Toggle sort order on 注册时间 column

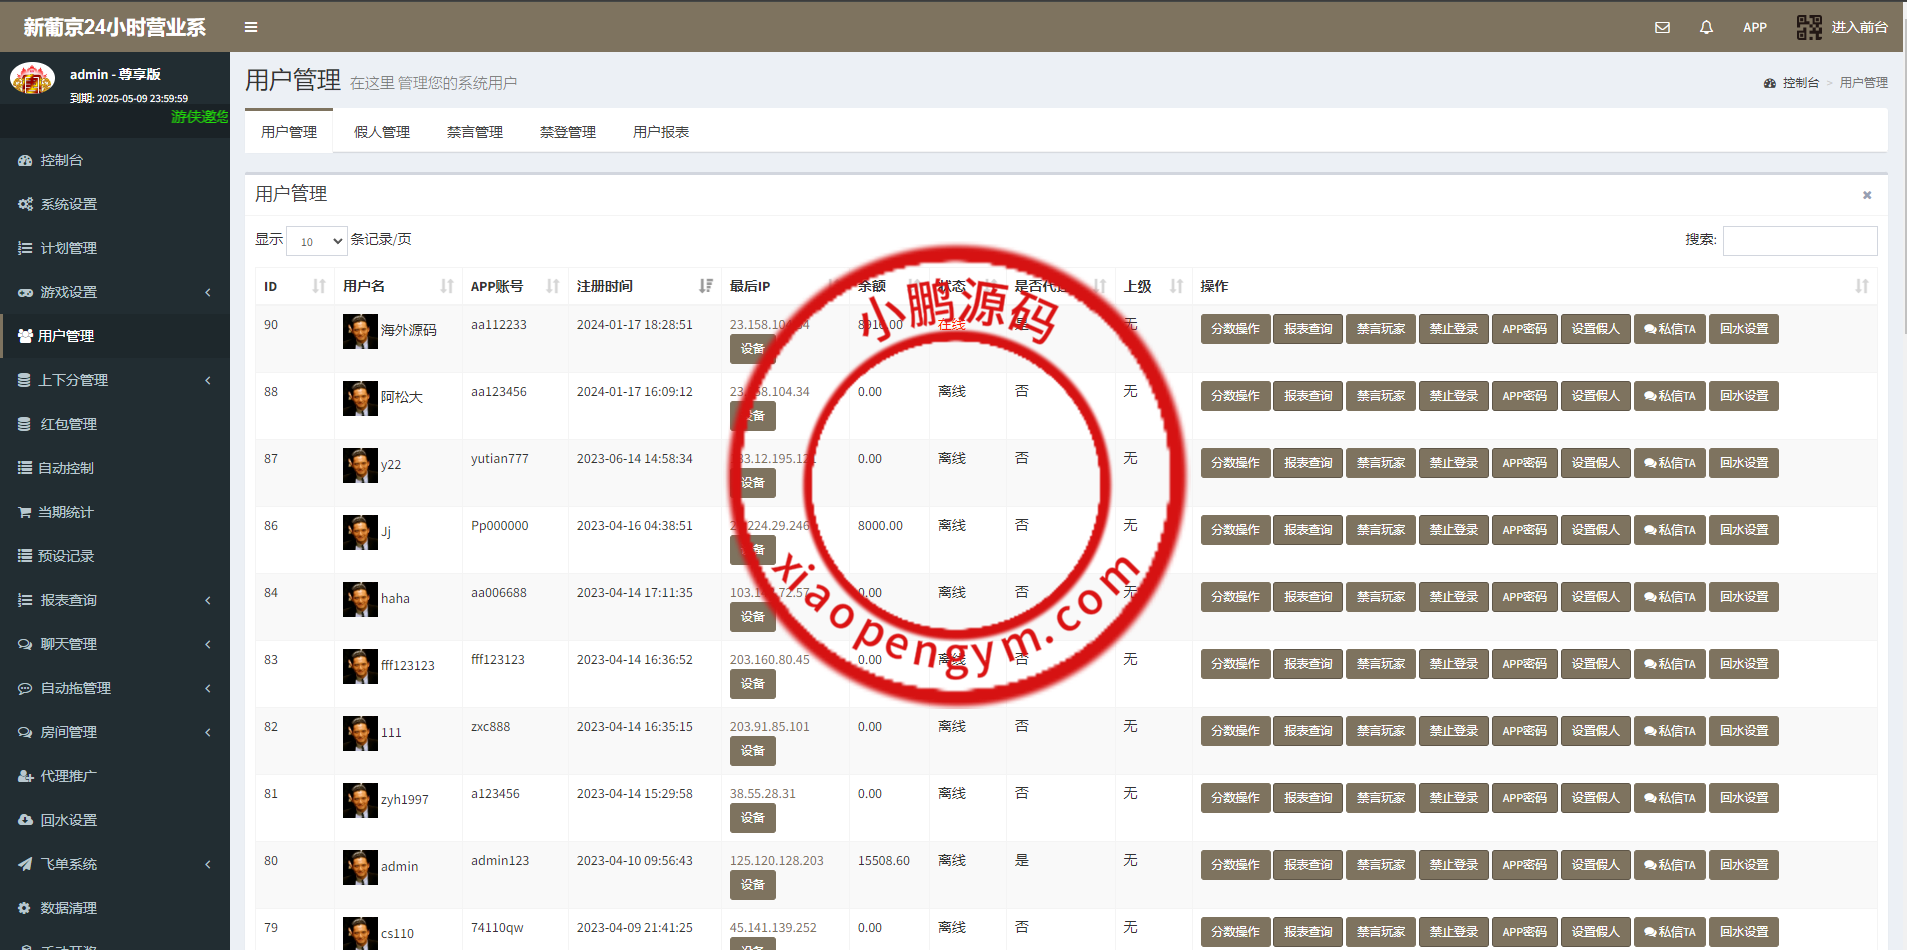[706, 286]
